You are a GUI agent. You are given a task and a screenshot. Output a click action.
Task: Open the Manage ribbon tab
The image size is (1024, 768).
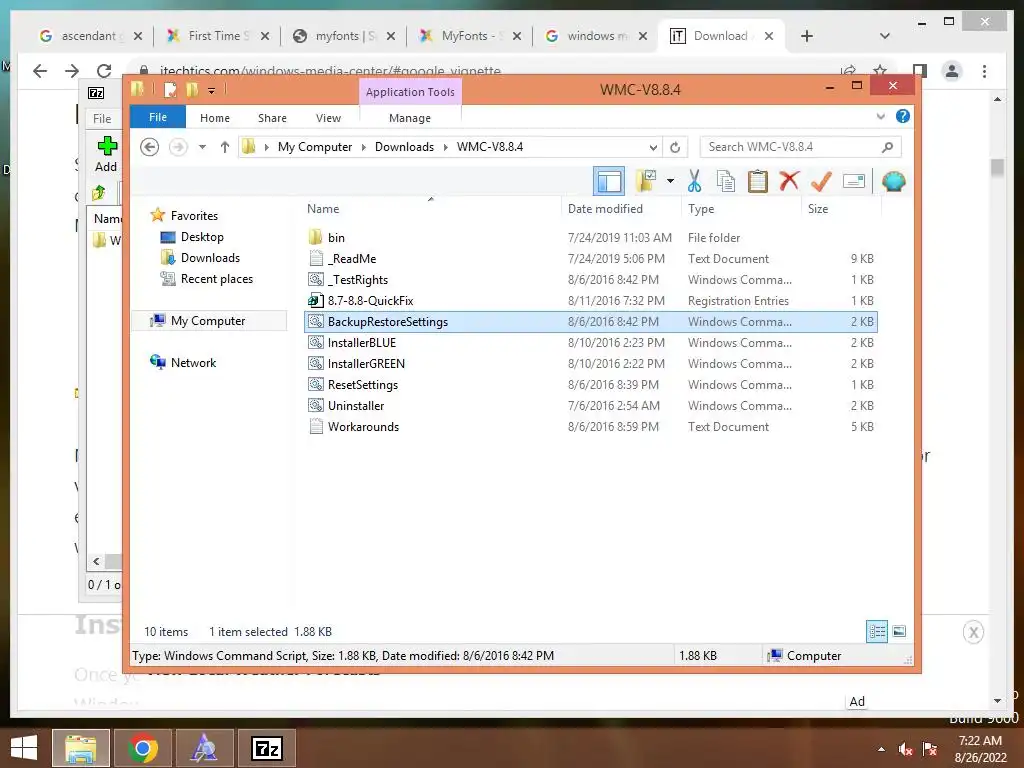coord(409,118)
